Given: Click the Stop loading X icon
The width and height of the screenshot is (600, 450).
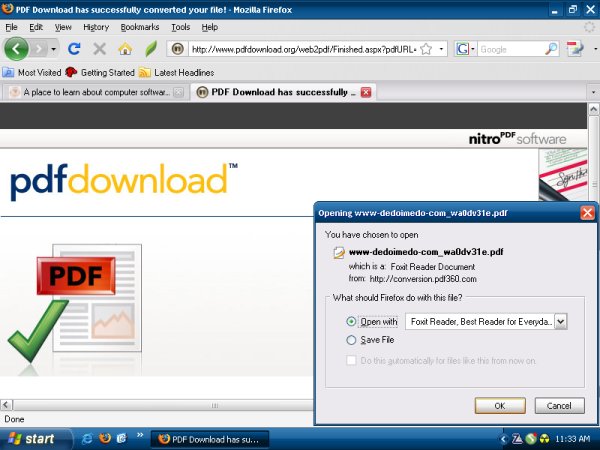Looking at the screenshot, I should 99,49.
